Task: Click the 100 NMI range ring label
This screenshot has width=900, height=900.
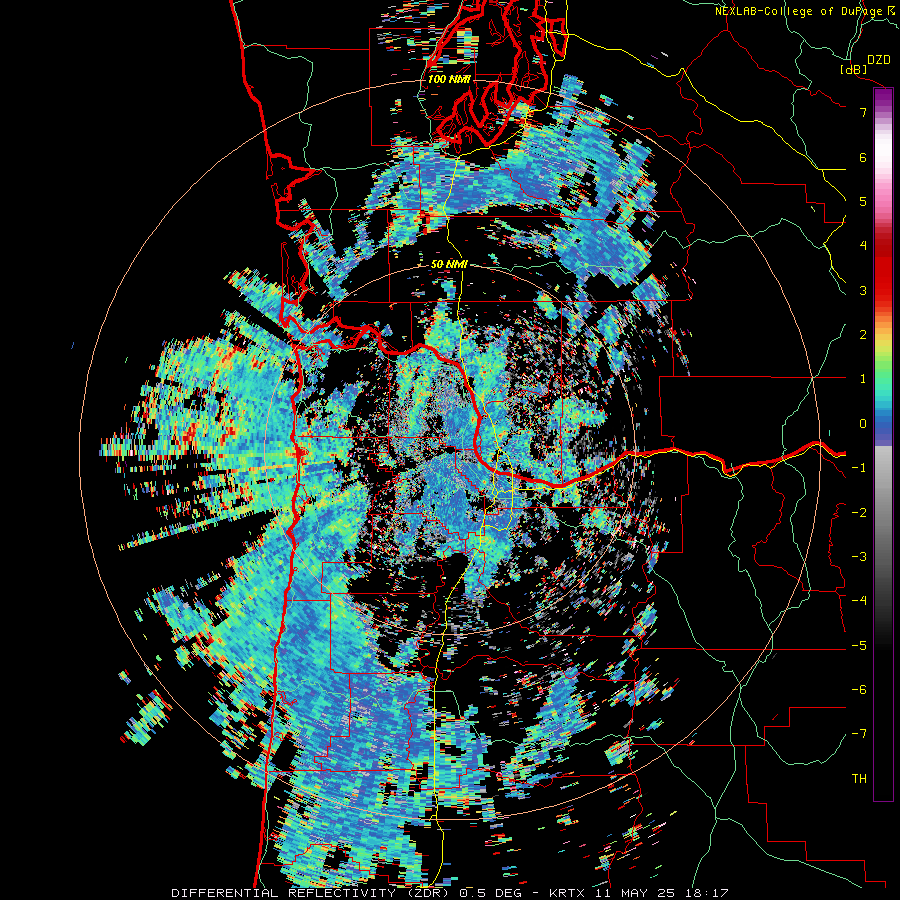Action: (449, 79)
